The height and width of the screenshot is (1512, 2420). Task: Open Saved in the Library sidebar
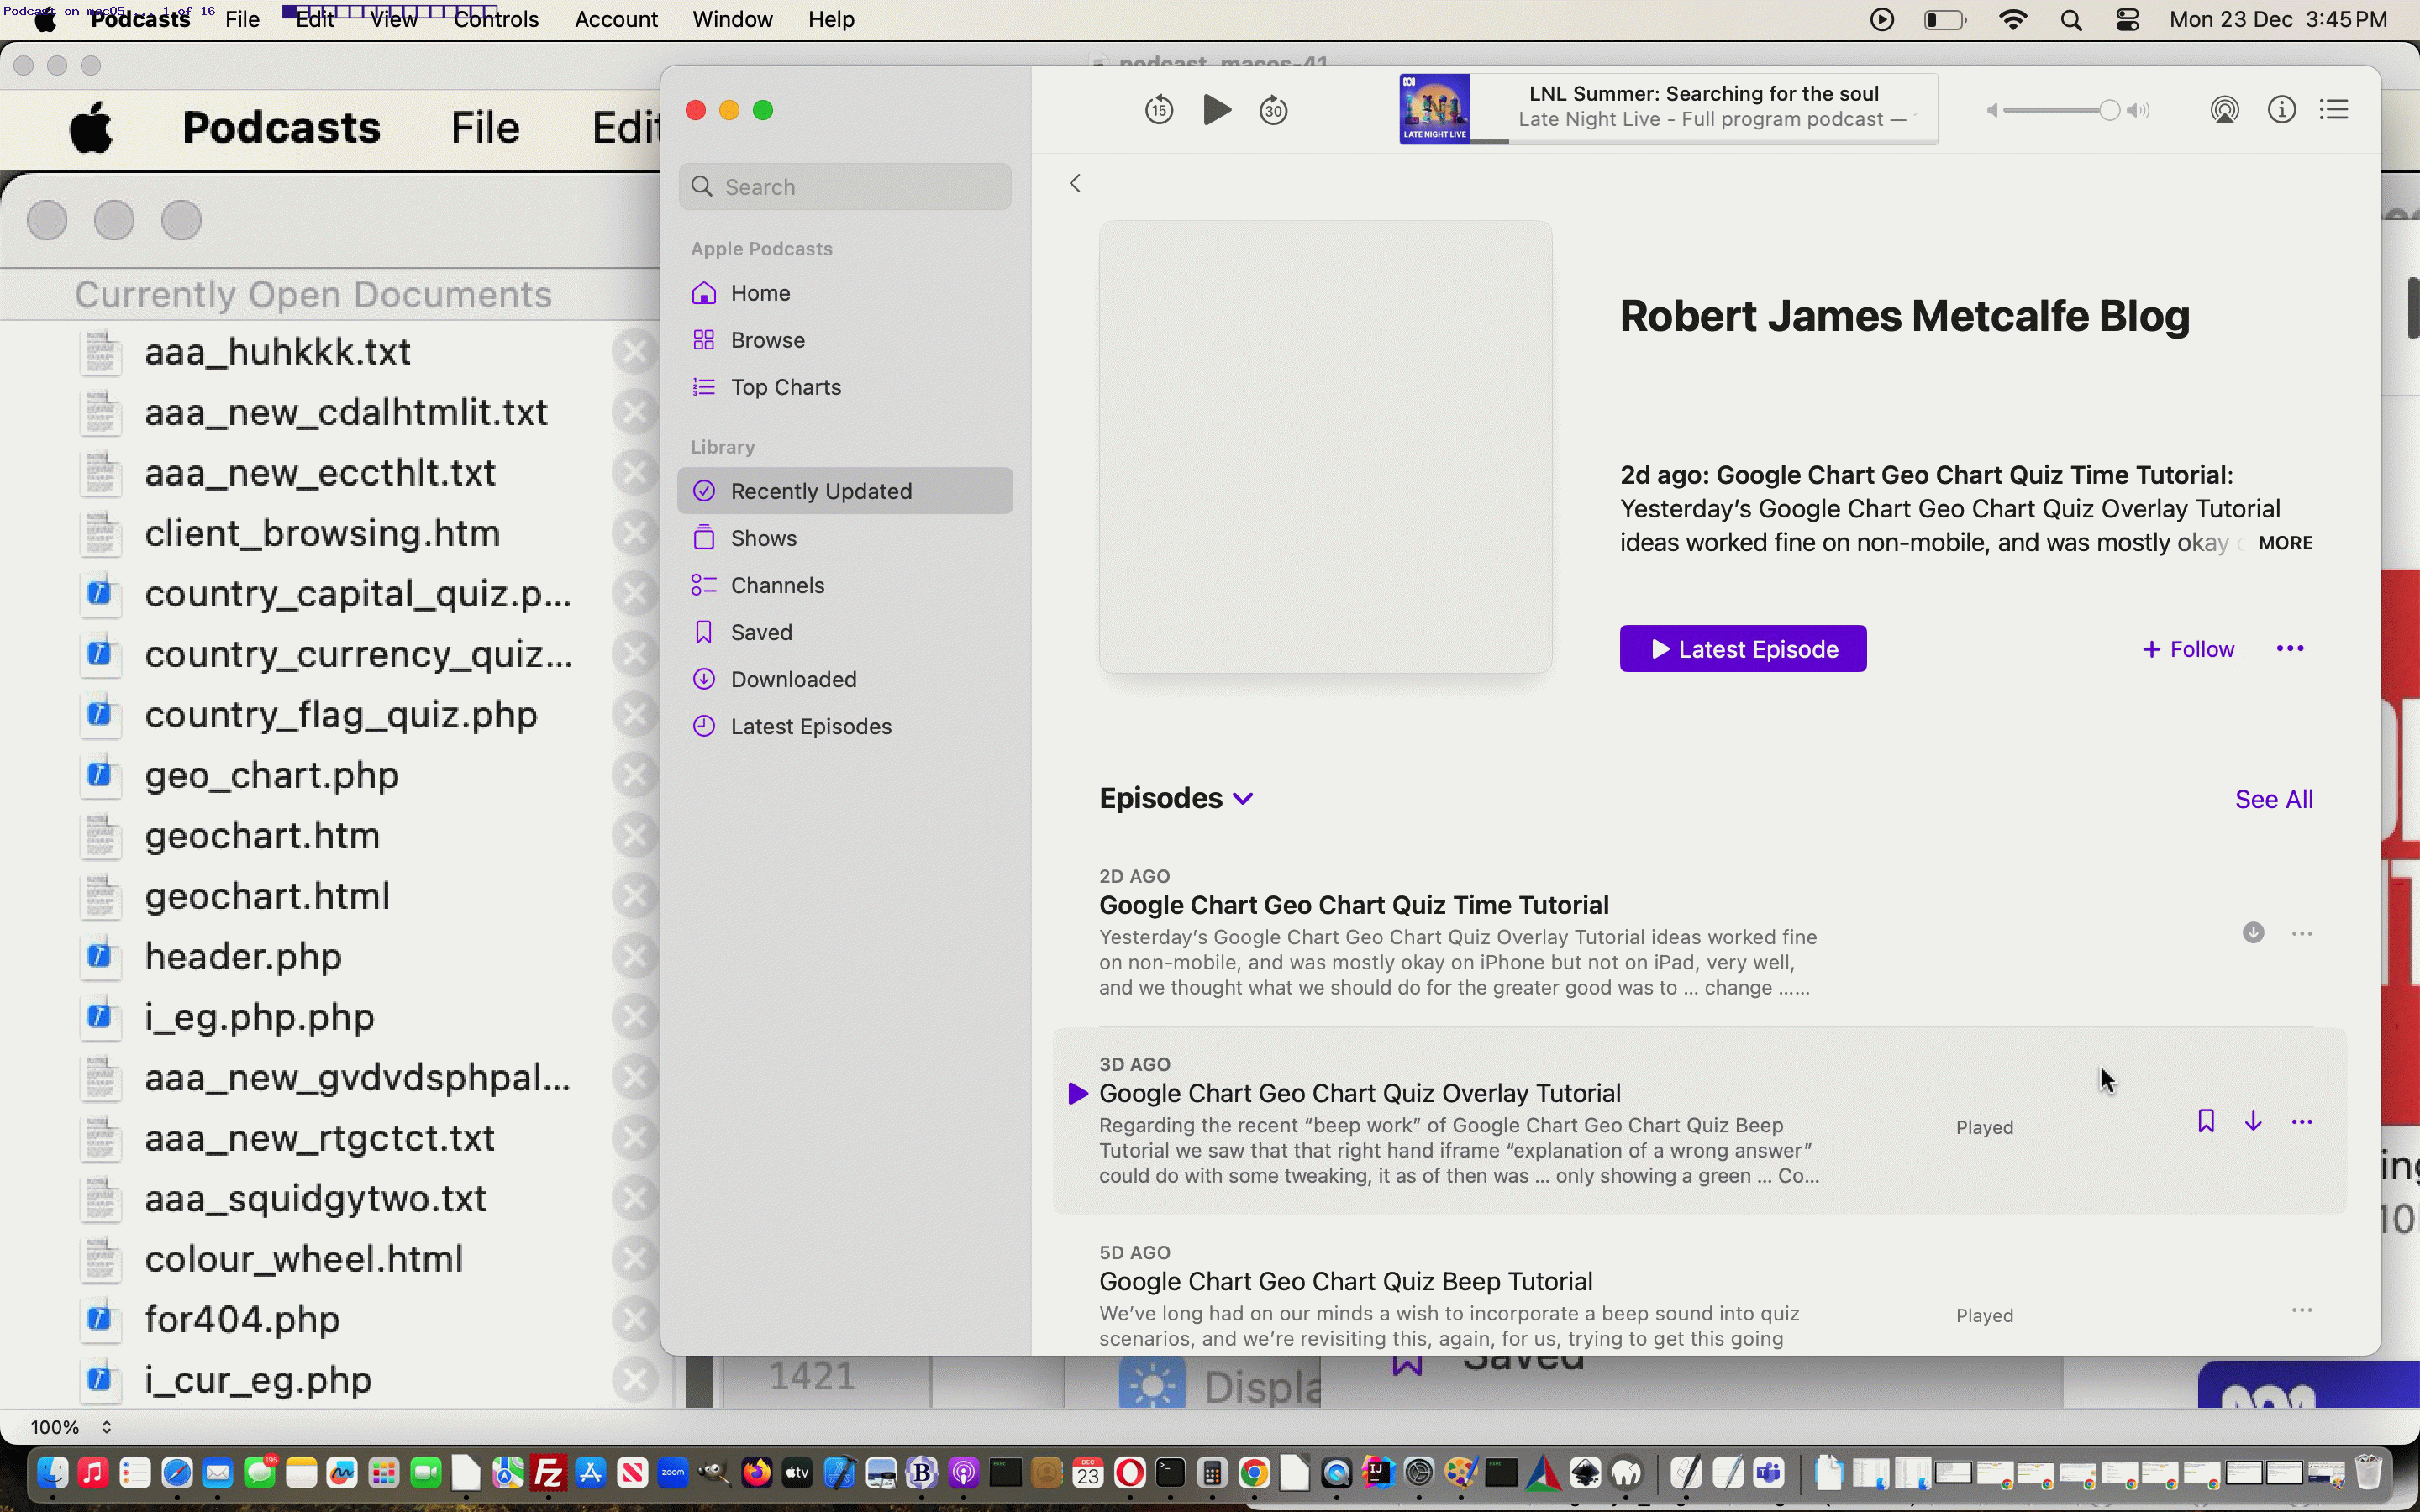[x=845, y=632]
